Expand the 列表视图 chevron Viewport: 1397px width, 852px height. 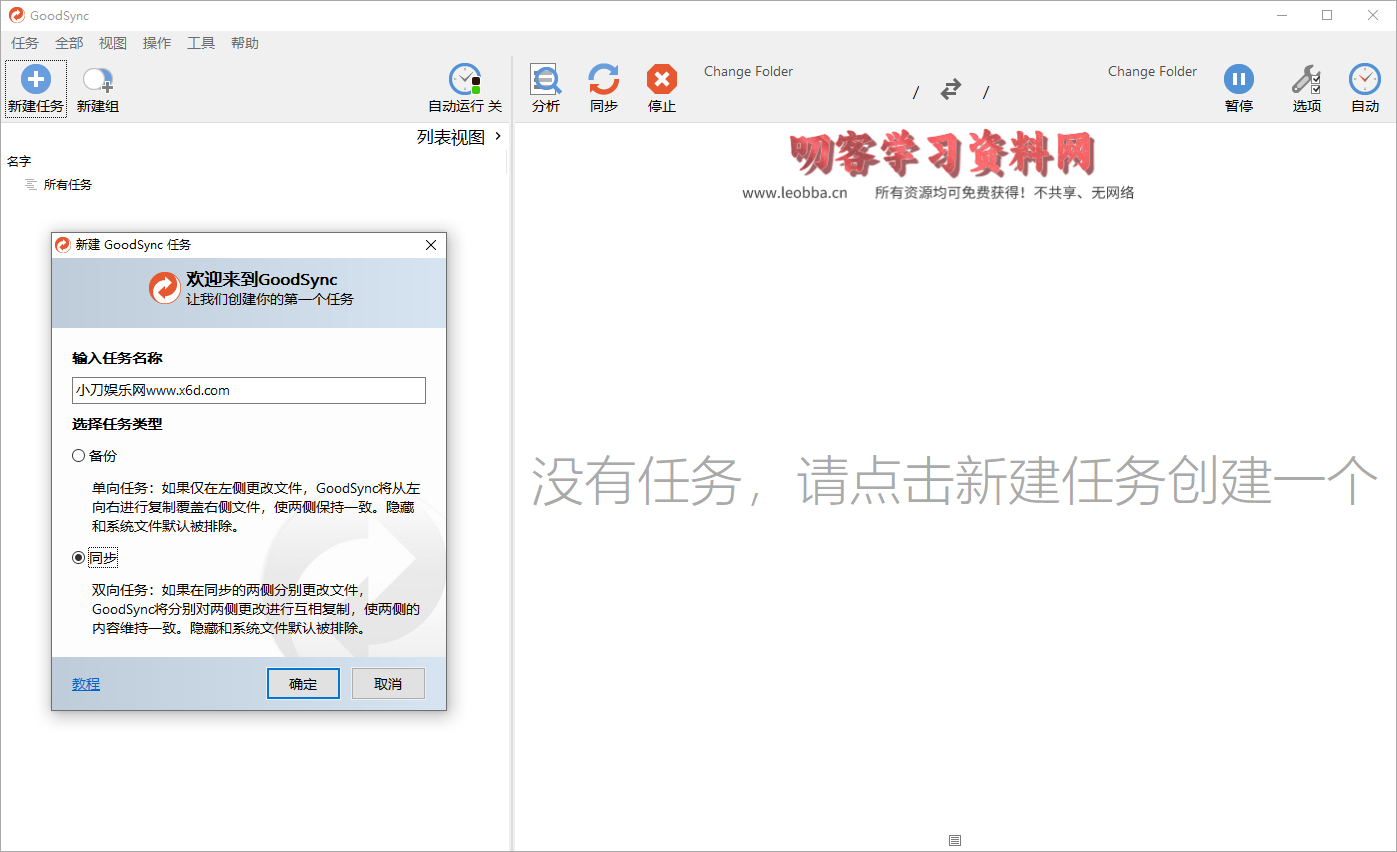click(498, 137)
